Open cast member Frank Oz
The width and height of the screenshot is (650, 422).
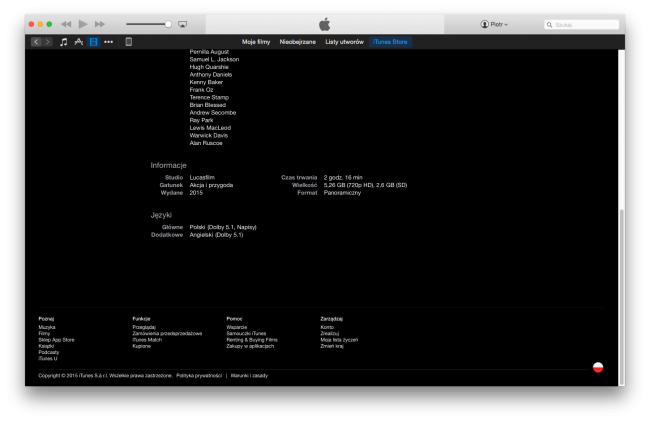(201, 90)
